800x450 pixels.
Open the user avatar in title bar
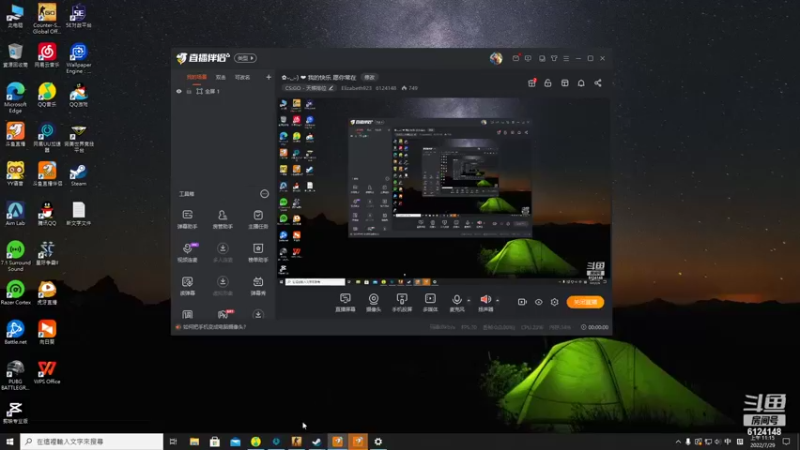point(496,58)
